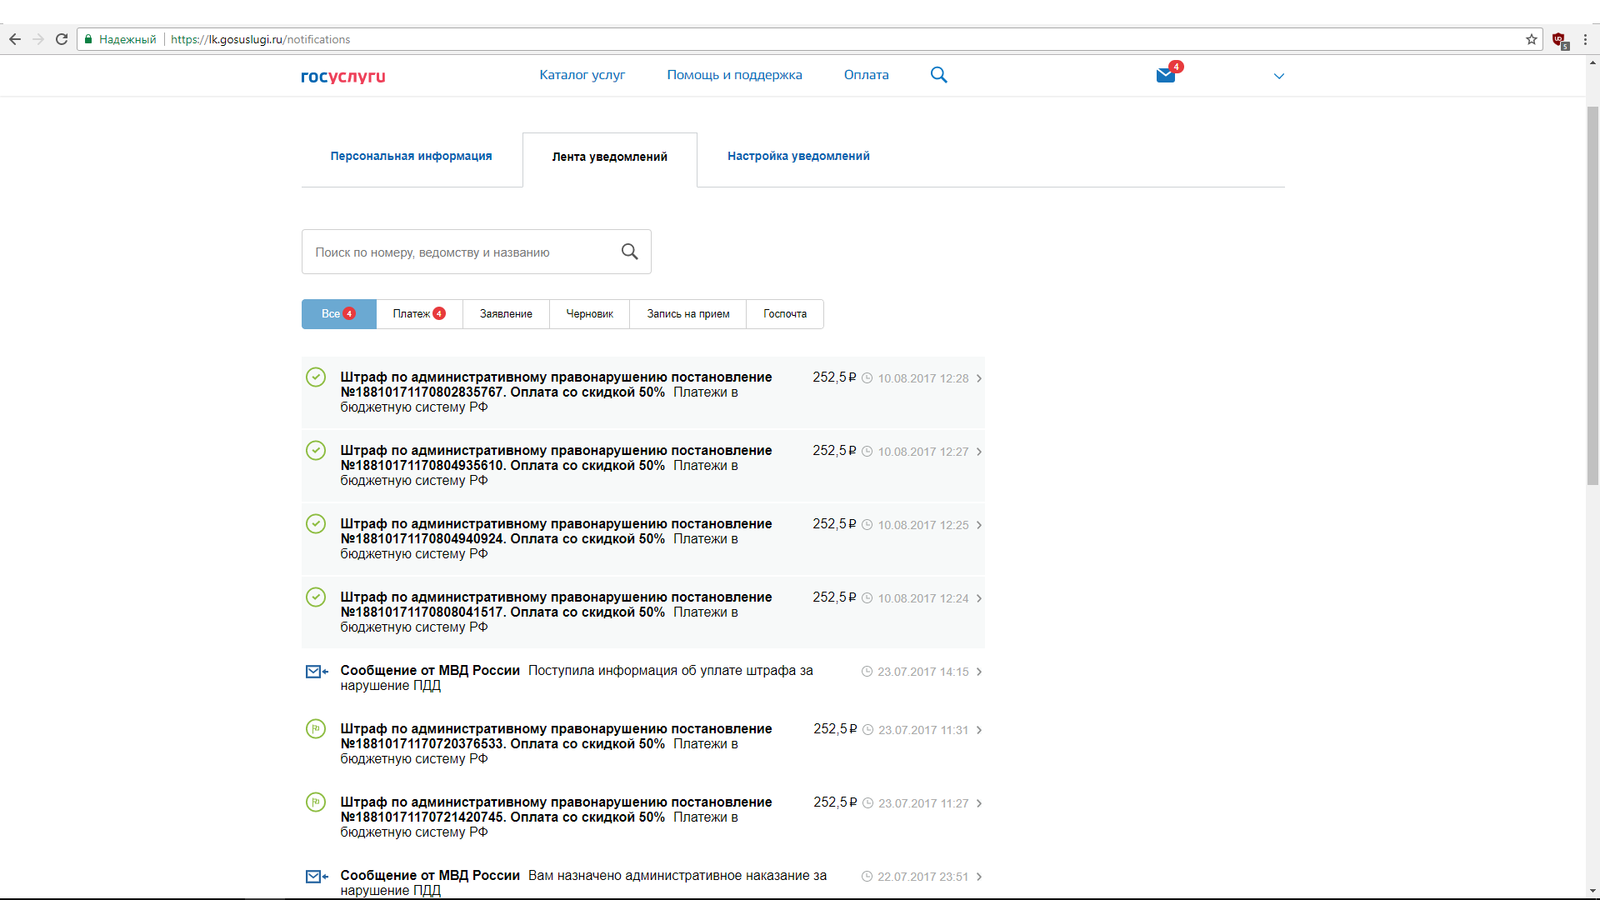Click the header search magnifier icon
This screenshot has width=1600, height=900.
(x=938, y=74)
